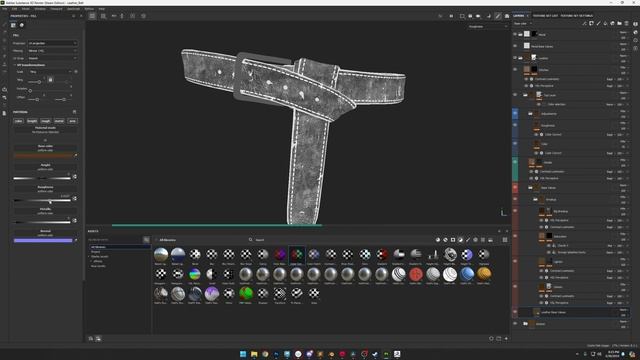
Task: Select the red fabric material thumbnail in Assets
Action: [x=416, y=274]
